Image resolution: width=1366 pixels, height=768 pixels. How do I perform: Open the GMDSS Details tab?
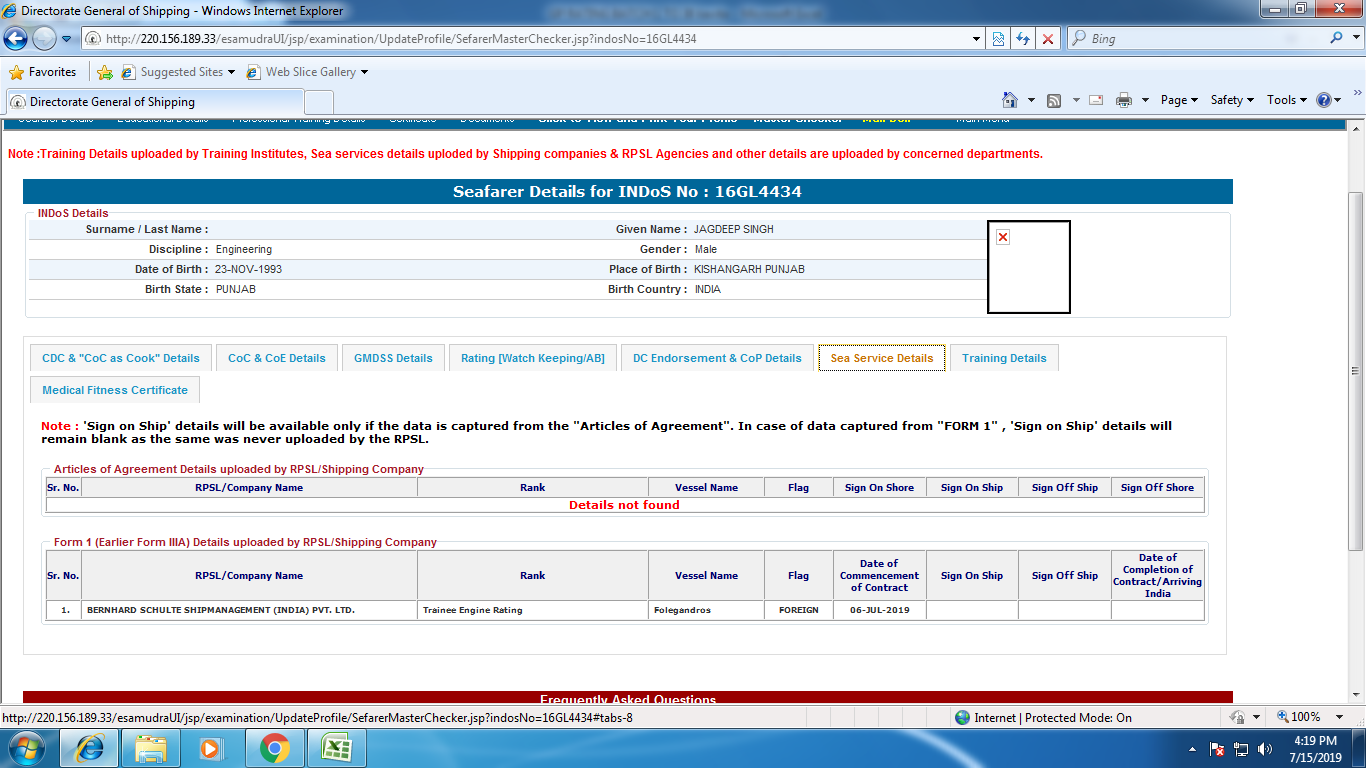pyautogui.click(x=393, y=358)
